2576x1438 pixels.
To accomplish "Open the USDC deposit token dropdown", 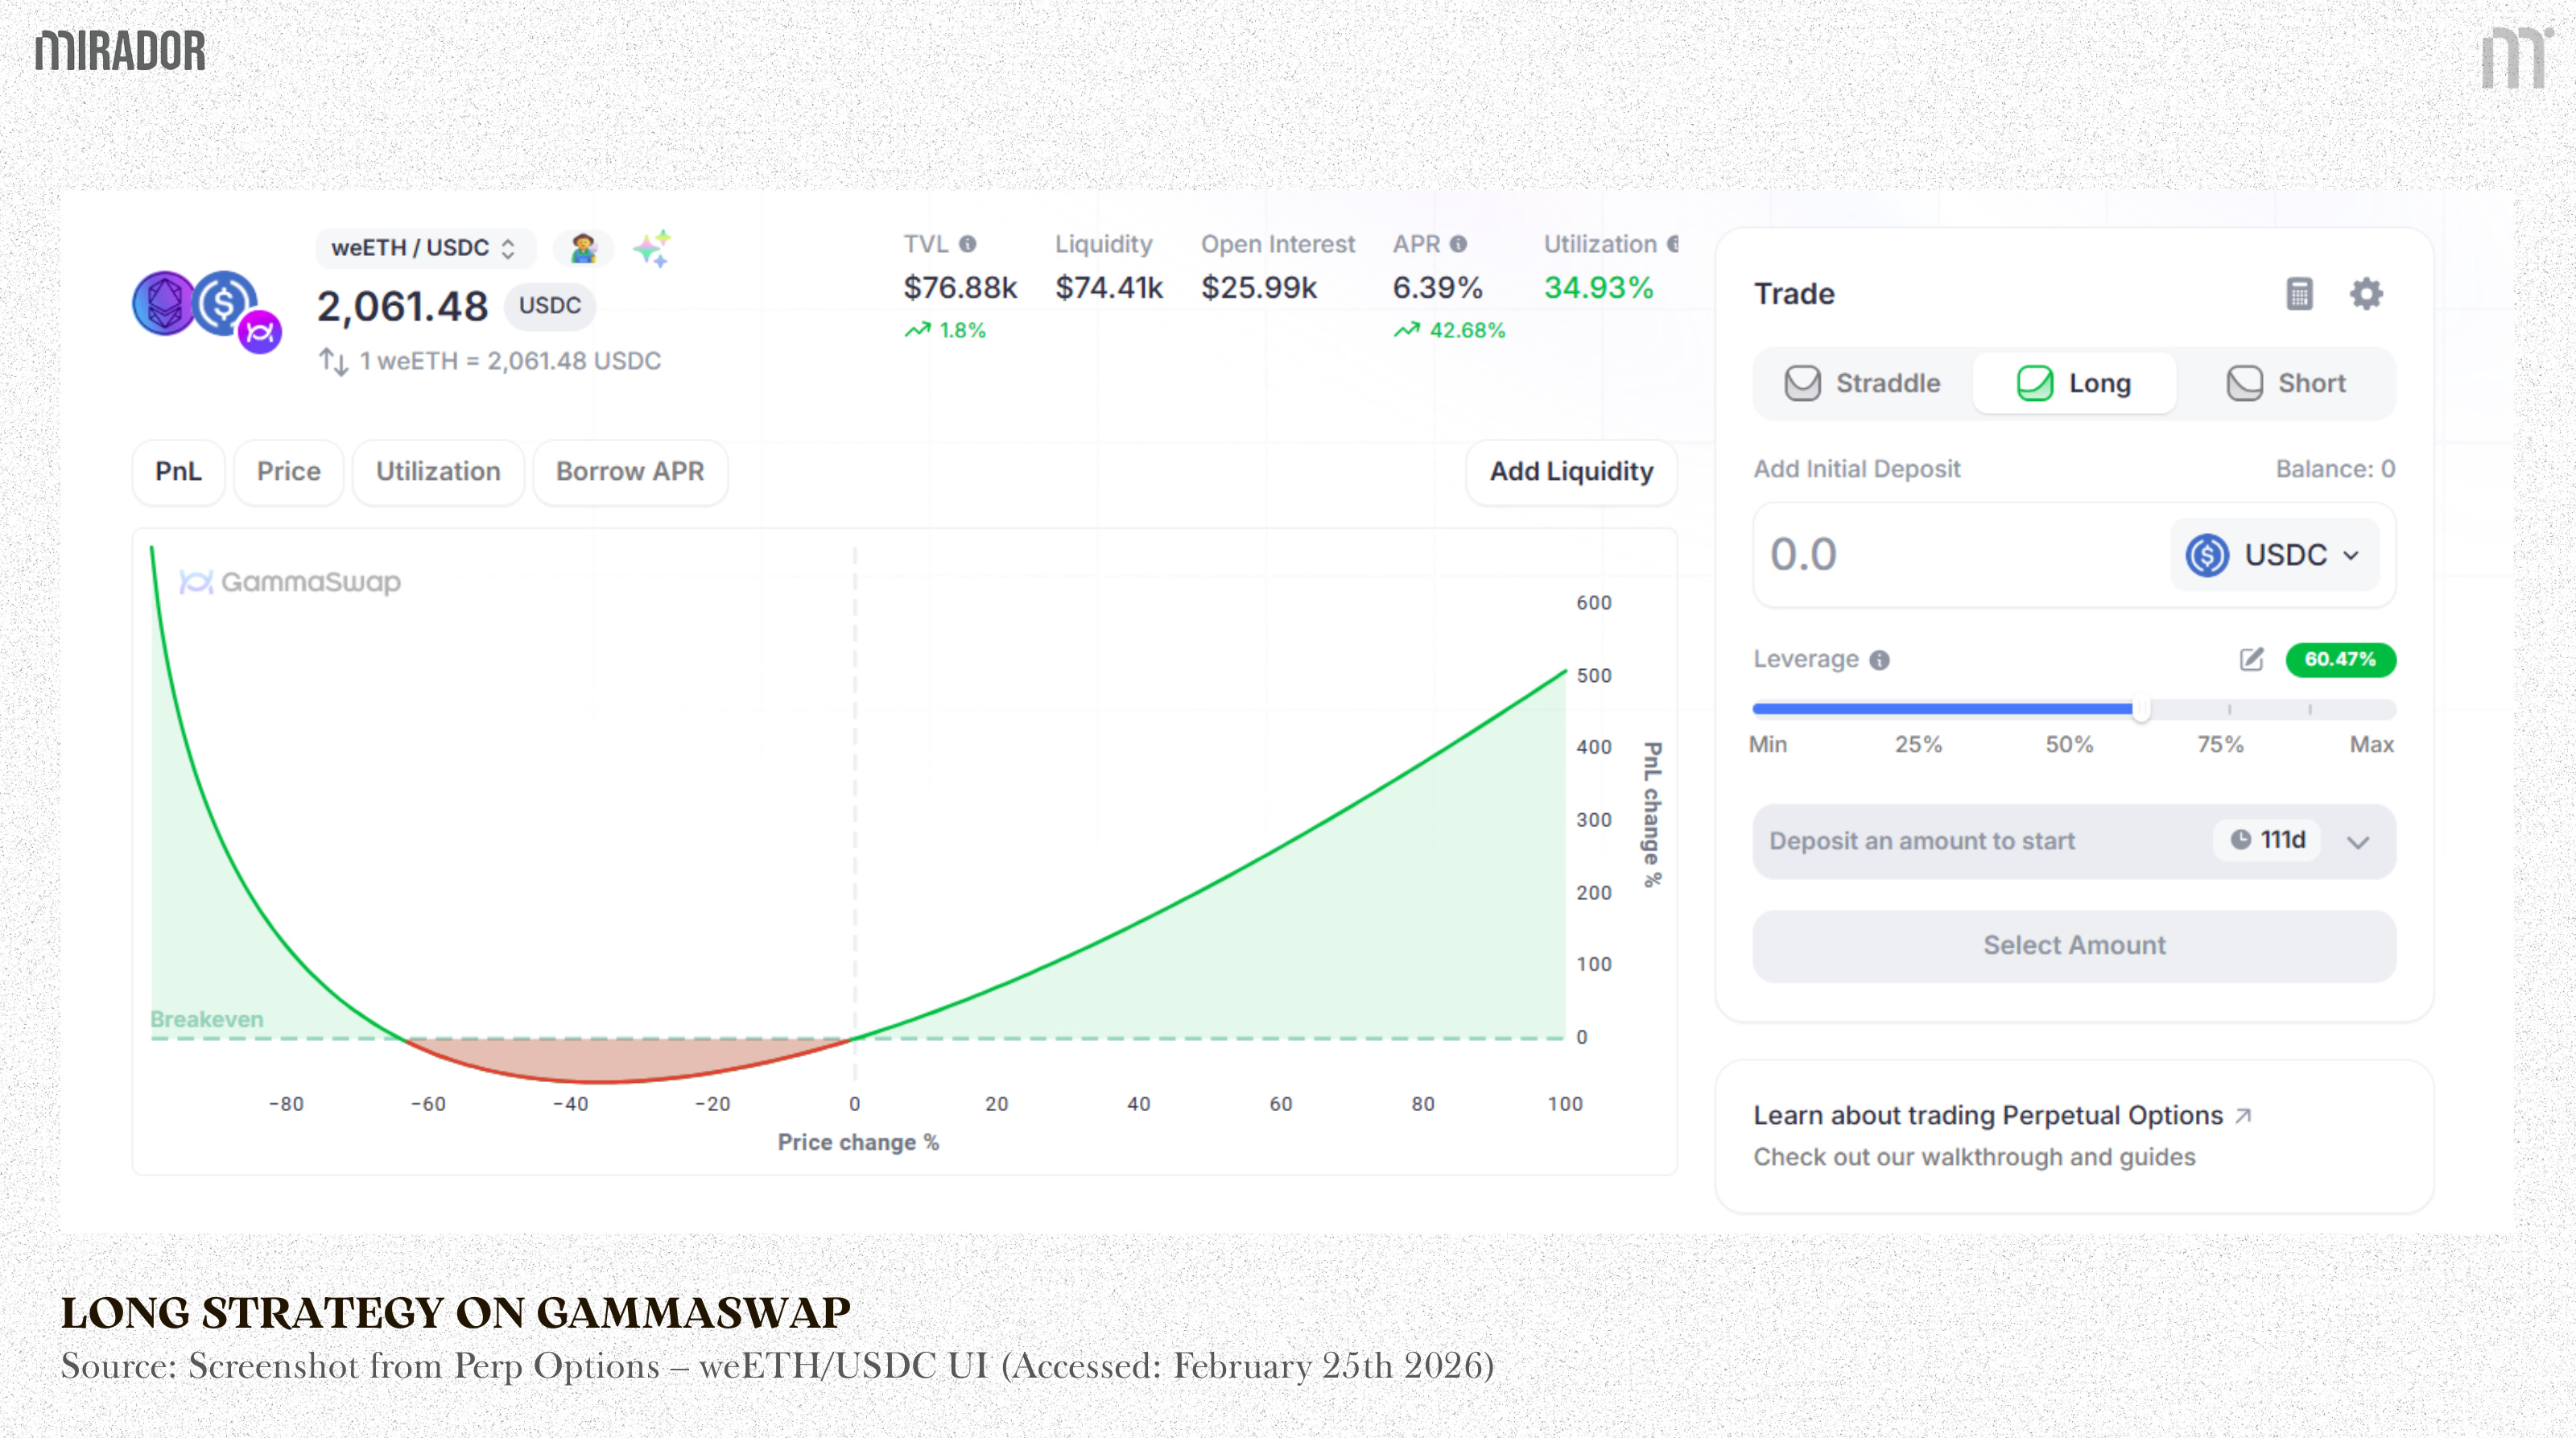I will click(x=2274, y=555).
